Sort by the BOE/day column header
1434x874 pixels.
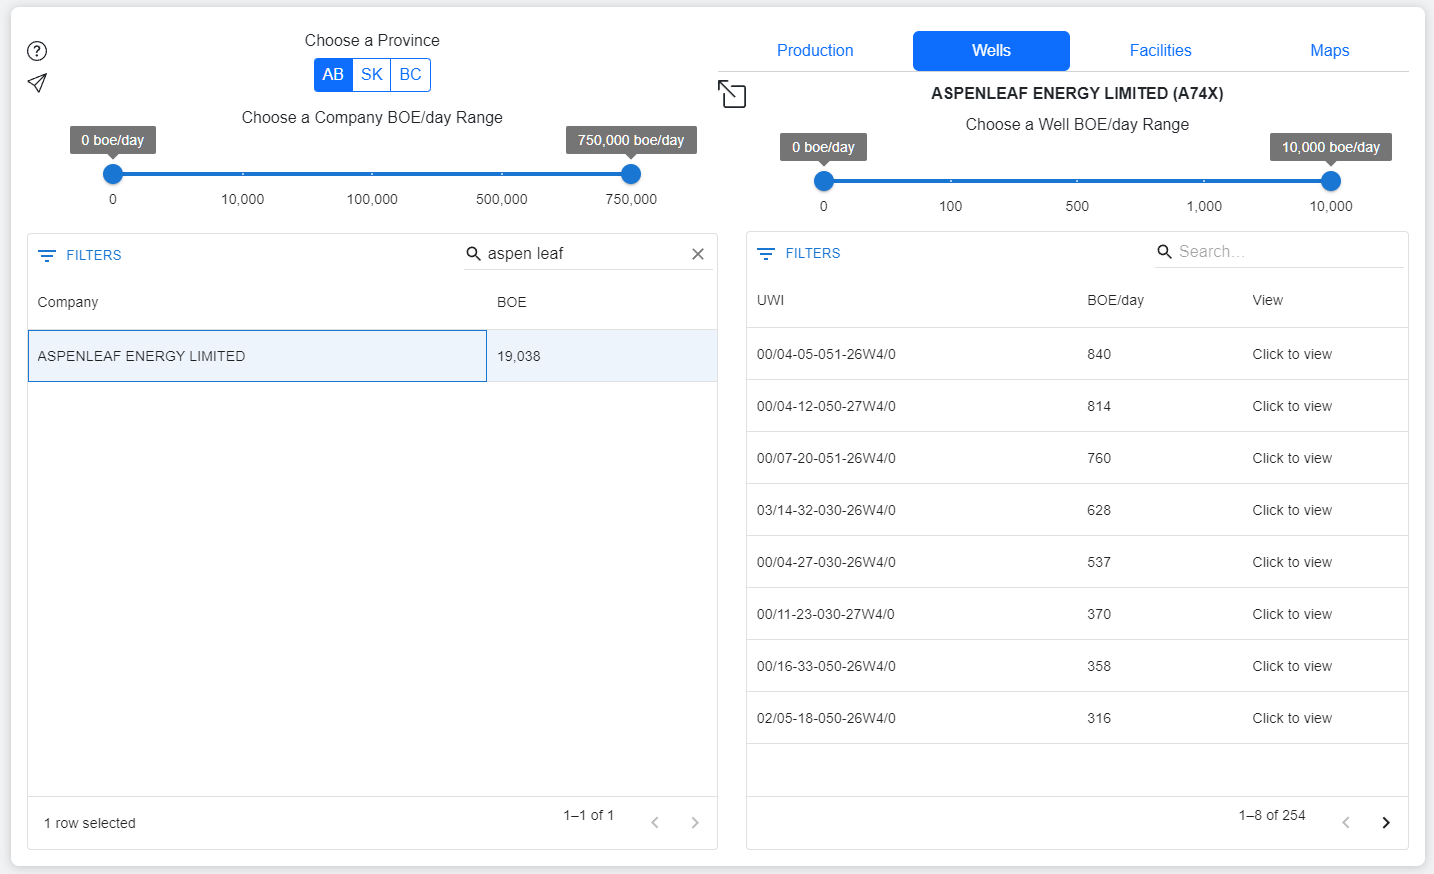coord(1115,300)
